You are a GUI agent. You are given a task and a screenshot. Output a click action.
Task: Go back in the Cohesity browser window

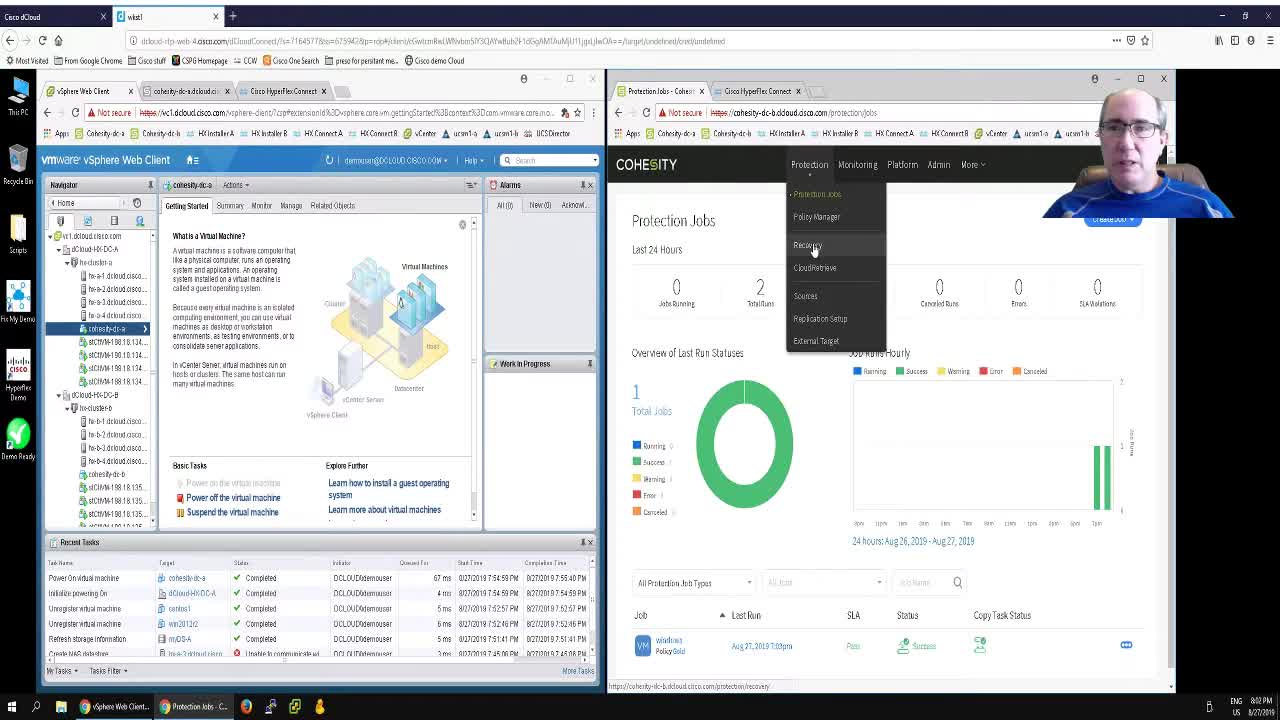[618, 113]
